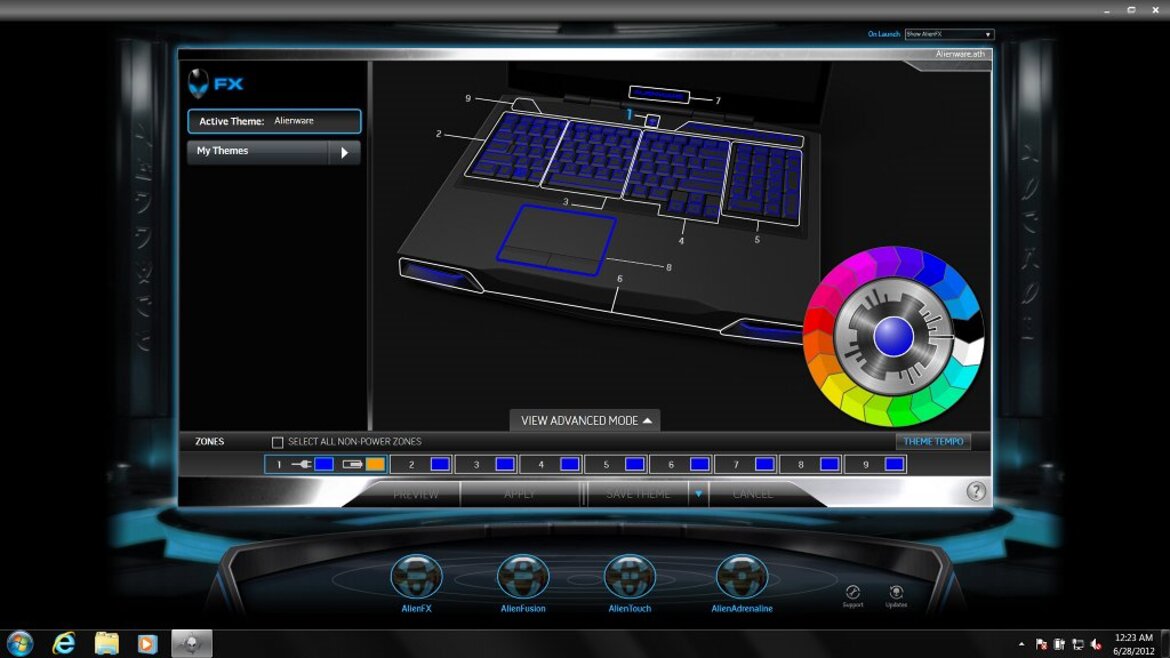Select zone 8 color swatch
Image resolution: width=1170 pixels, height=658 pixels.
[830, 464]
